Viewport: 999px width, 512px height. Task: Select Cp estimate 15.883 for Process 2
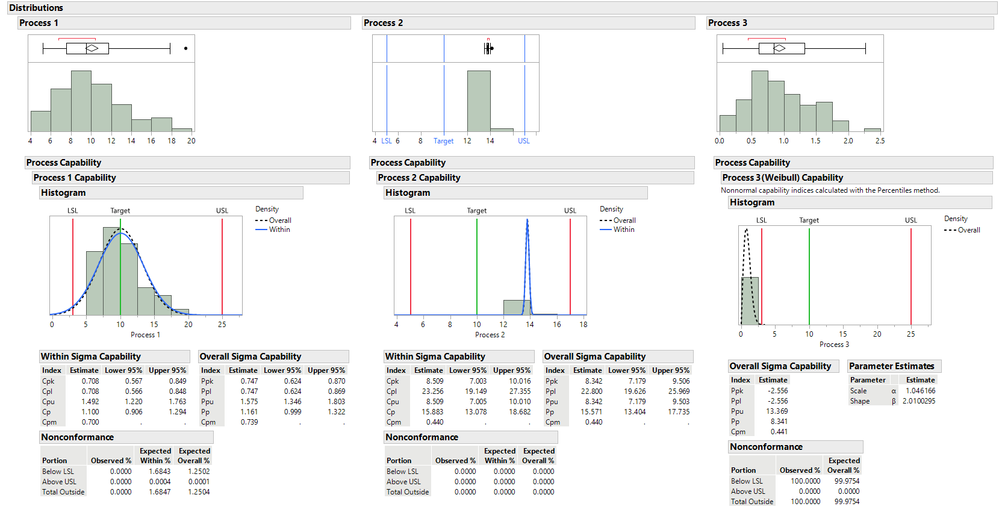point(432,412)
